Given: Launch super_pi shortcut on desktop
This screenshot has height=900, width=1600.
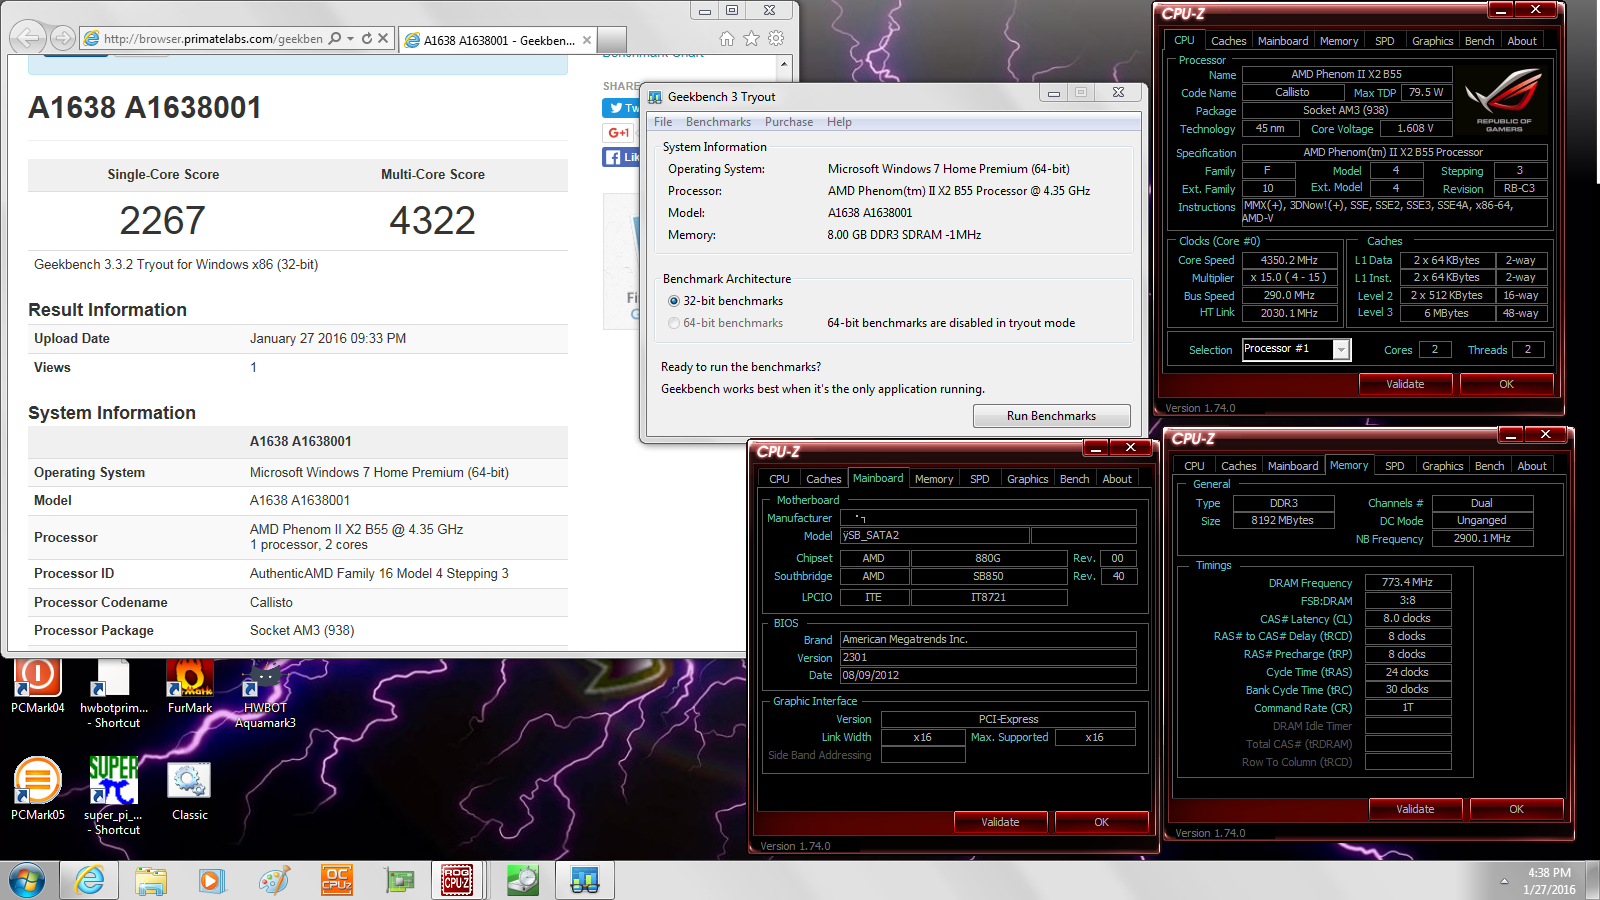Looking at the screenshot, I should pos(113,796).
